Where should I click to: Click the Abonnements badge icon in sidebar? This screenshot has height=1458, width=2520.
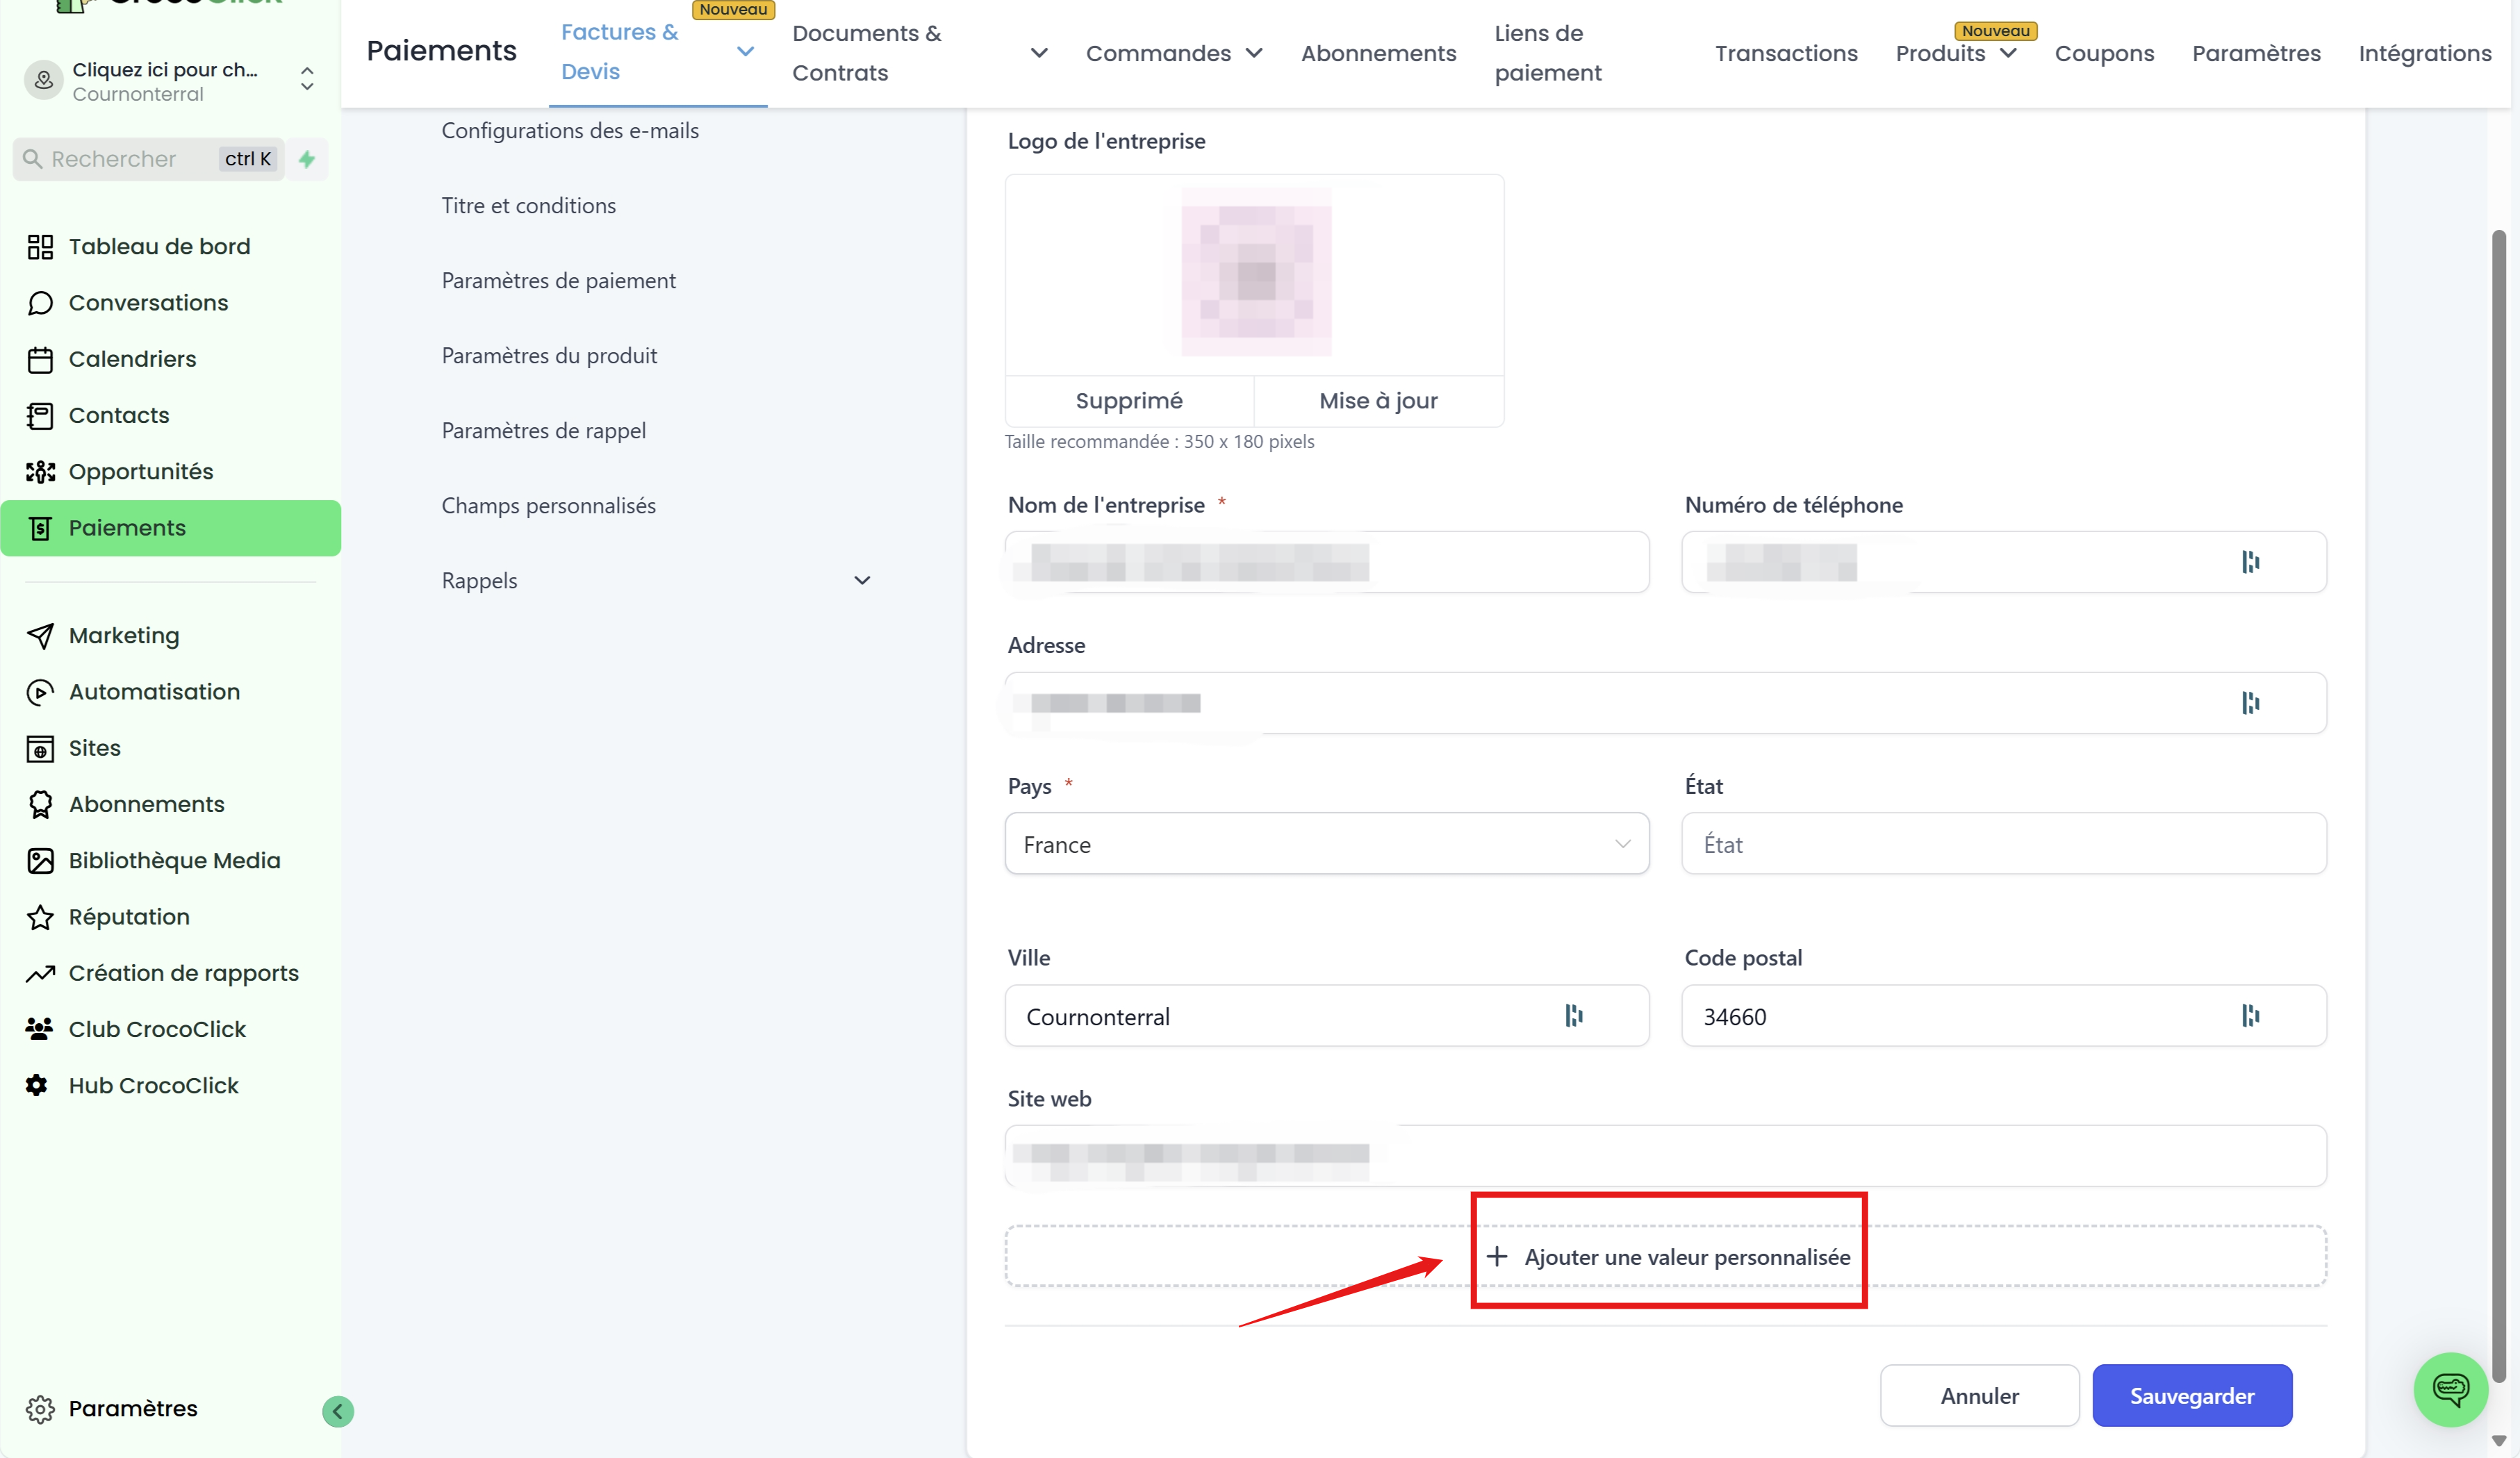click(x=40, y=804)
